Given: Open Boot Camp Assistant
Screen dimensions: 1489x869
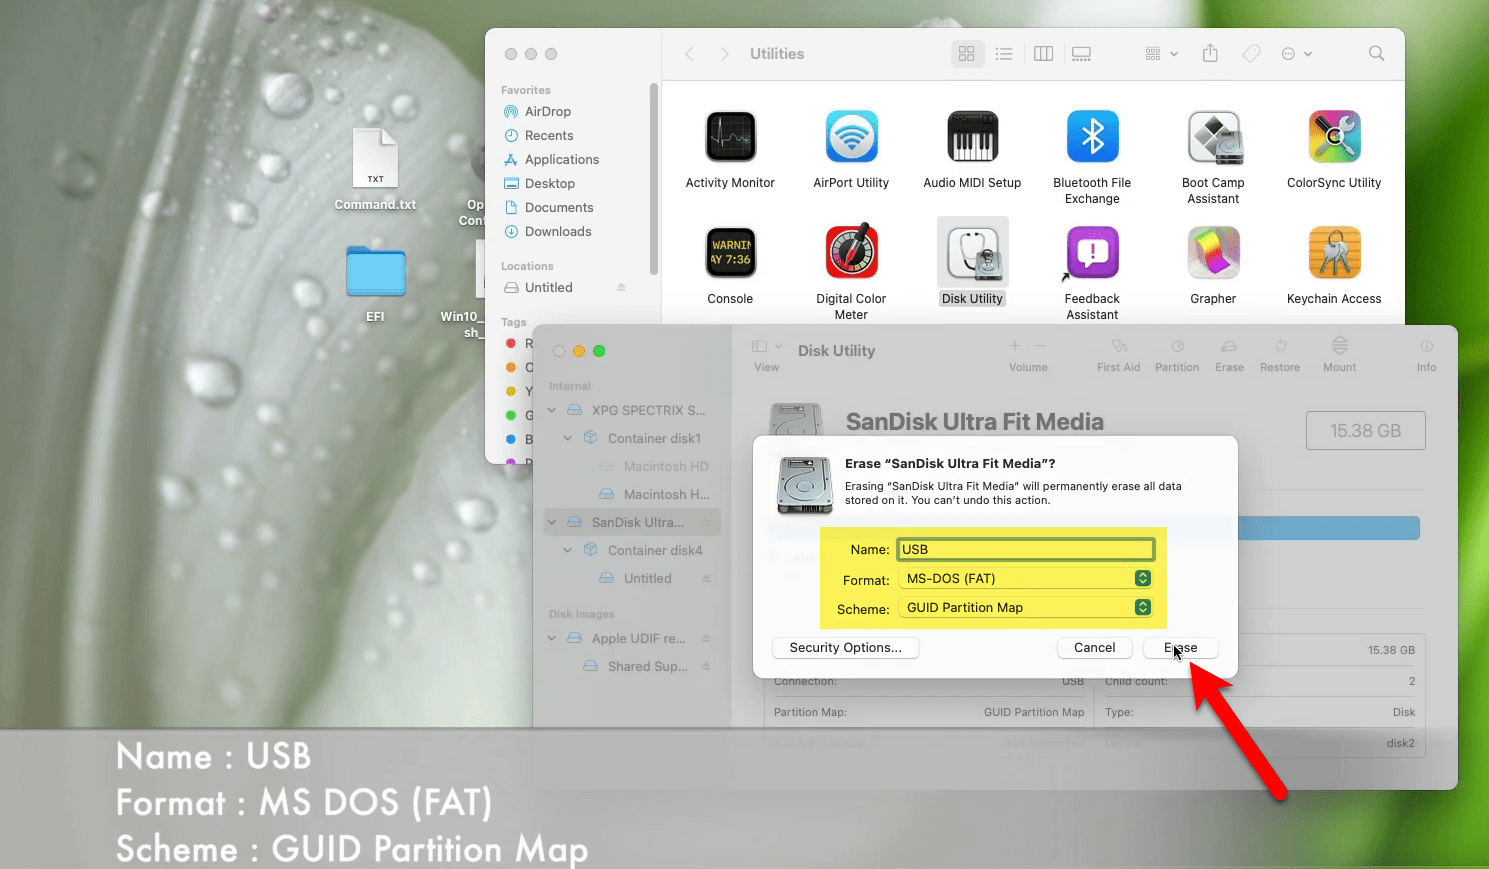Looking at the screenshot, I should (x=1213, y=137).
